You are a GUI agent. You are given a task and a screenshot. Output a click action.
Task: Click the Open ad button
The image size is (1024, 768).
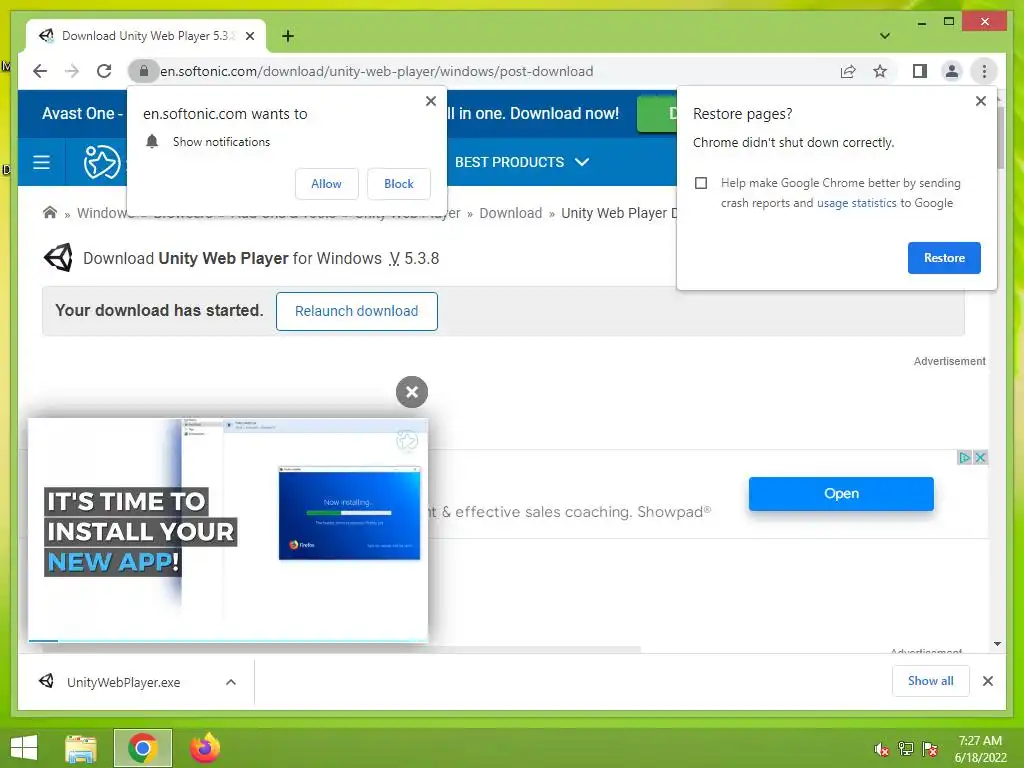click(841, 494)
